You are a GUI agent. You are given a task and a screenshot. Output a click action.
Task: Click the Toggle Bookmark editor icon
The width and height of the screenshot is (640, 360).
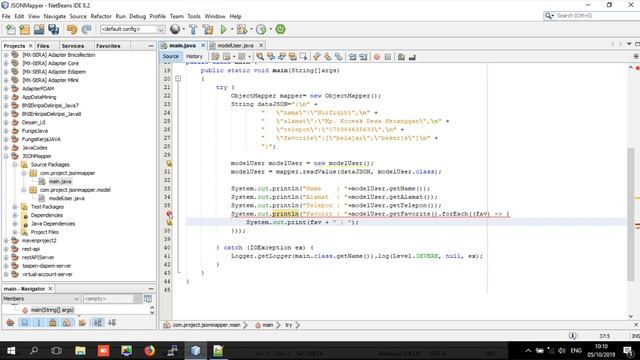click(338, 57)
